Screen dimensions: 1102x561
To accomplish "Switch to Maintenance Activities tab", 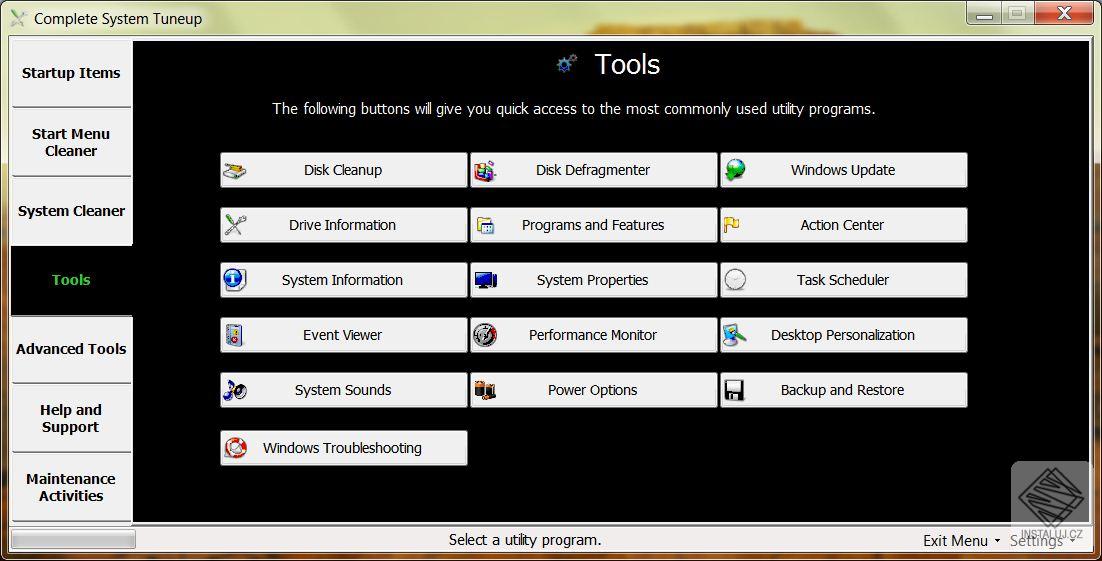I will click(x=71, y=487).
